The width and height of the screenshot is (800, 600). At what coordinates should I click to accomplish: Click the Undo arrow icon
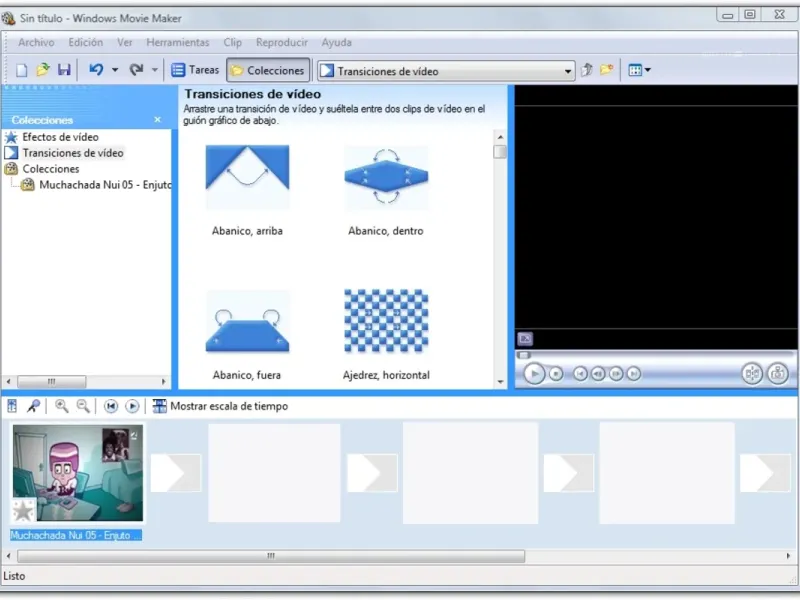pos(96,69)
